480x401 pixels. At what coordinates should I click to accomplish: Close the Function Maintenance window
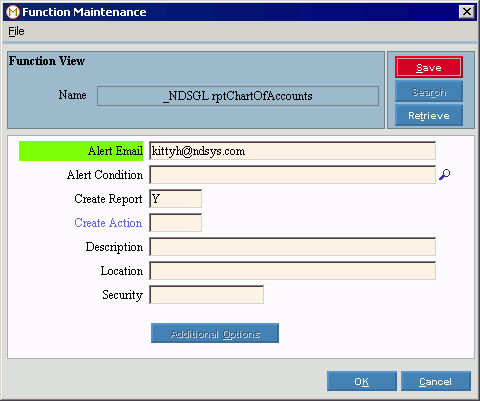(x=467, y=12)
